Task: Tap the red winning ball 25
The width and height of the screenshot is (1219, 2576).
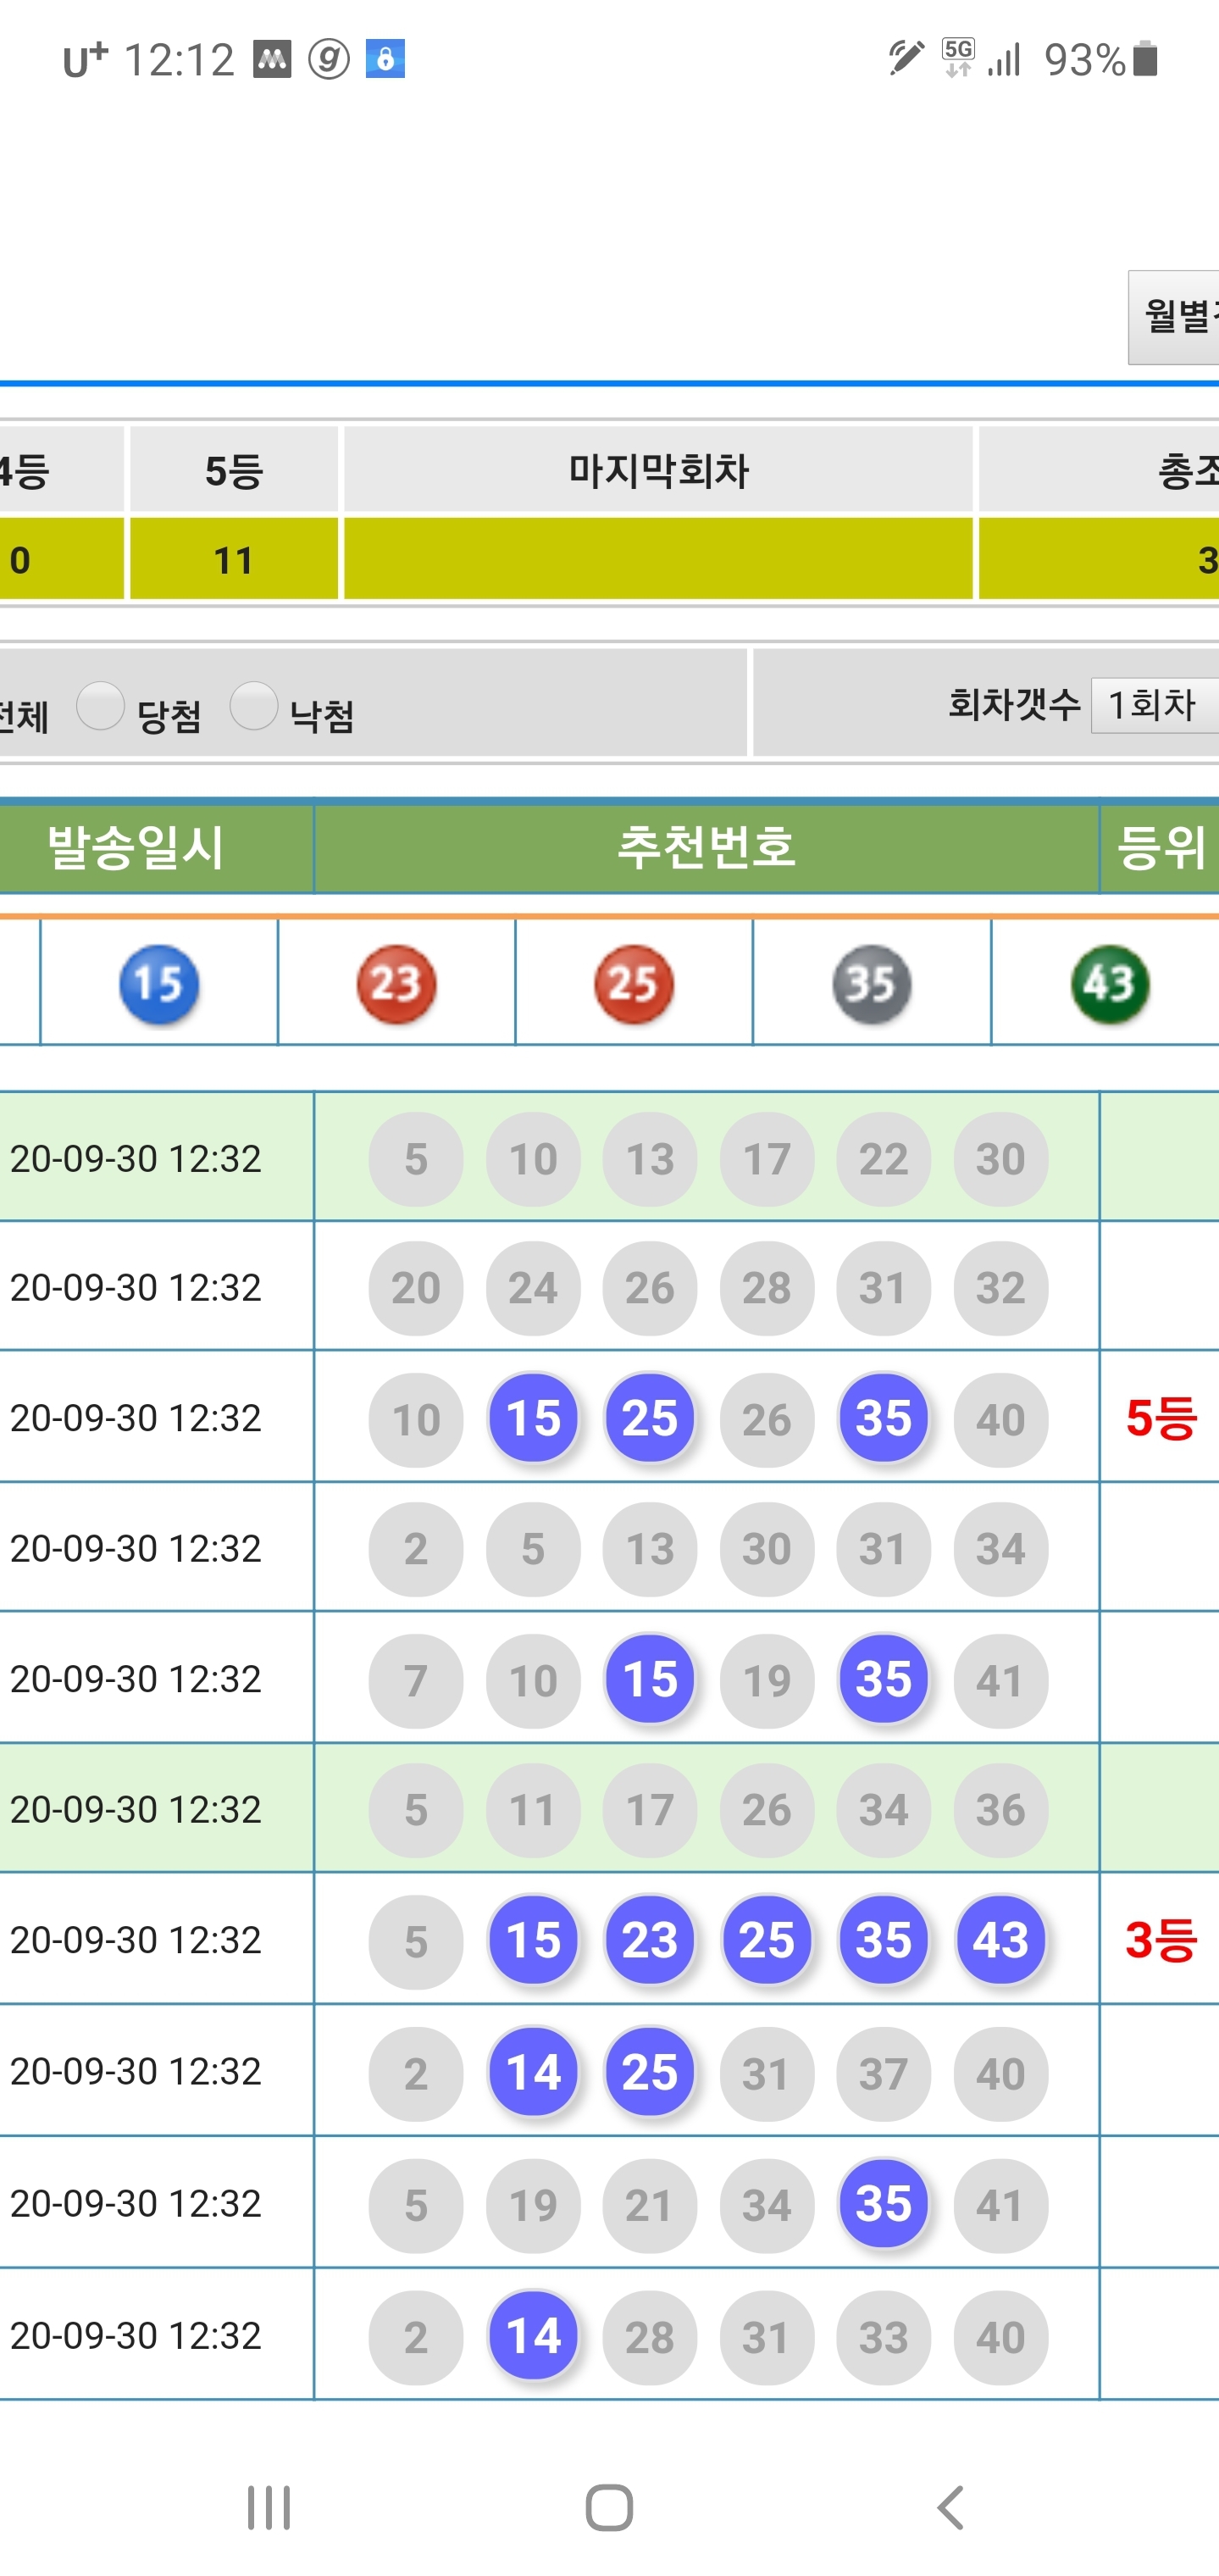Action: pos(634,984)
